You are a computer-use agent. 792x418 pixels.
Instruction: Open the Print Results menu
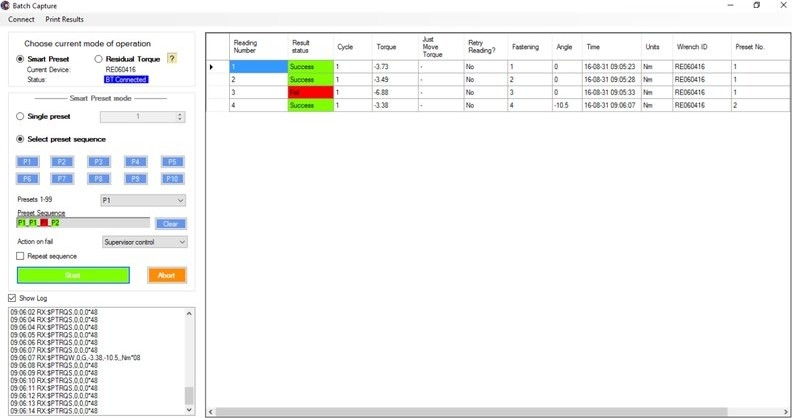(65, 19)
